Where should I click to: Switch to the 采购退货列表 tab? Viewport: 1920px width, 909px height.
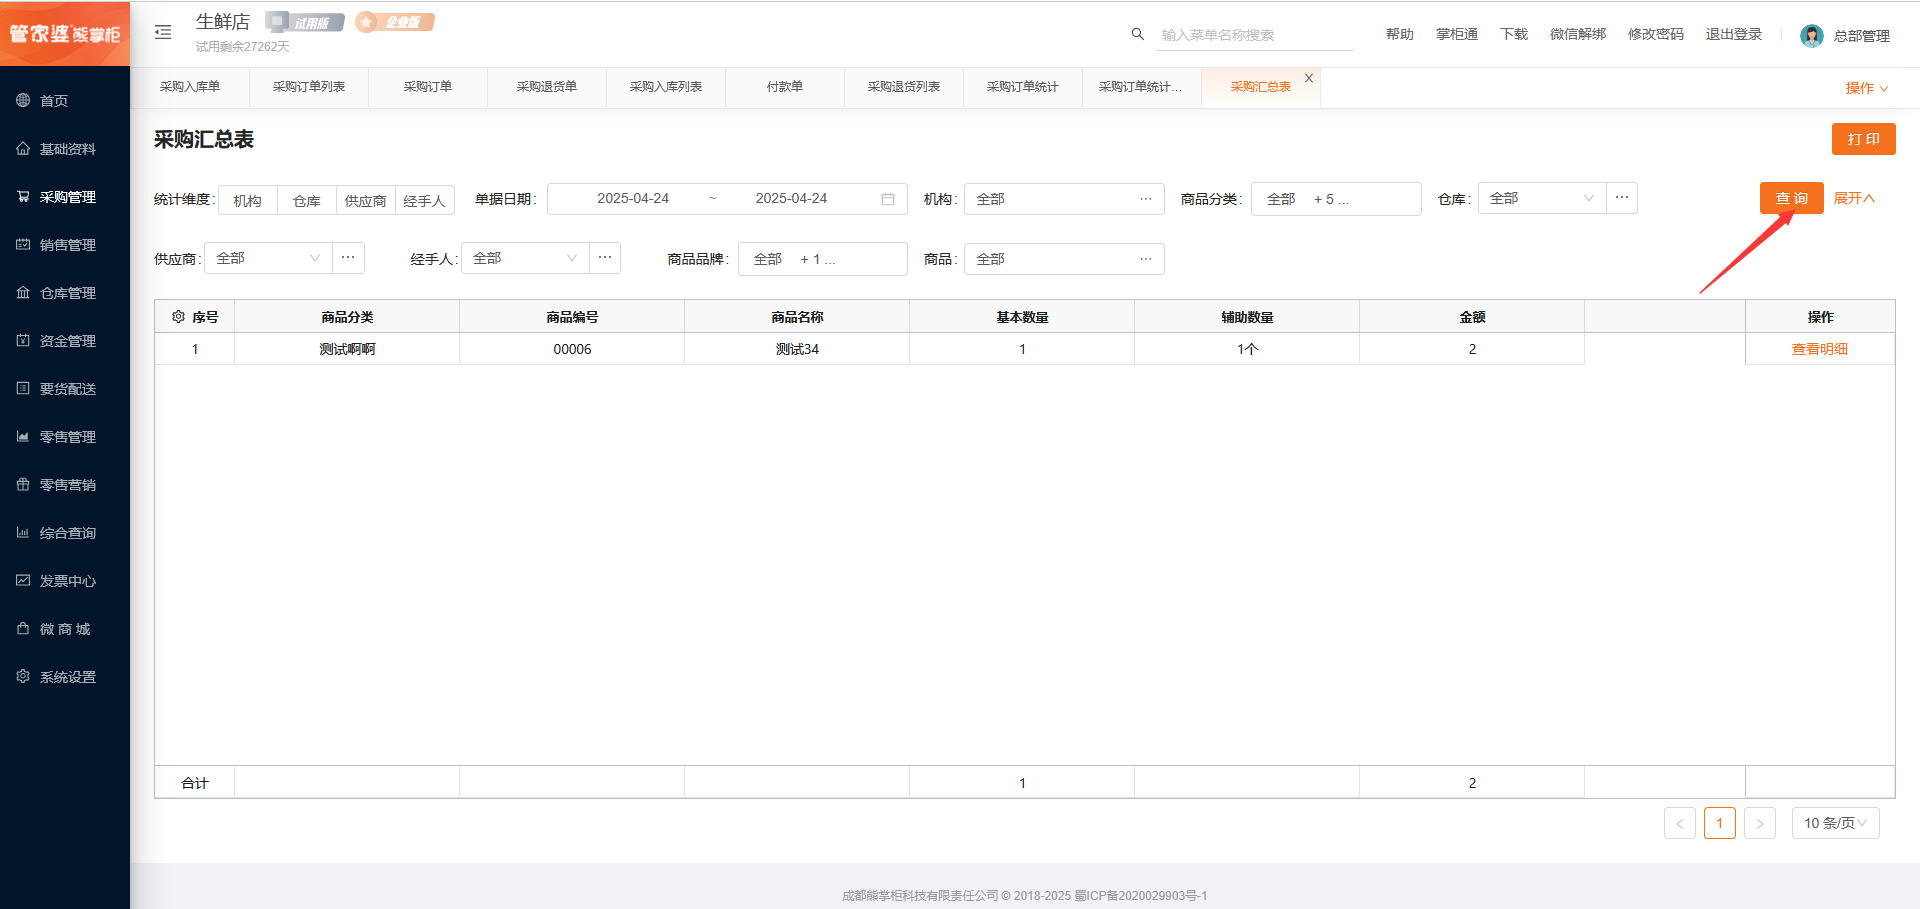click(904, 87)
